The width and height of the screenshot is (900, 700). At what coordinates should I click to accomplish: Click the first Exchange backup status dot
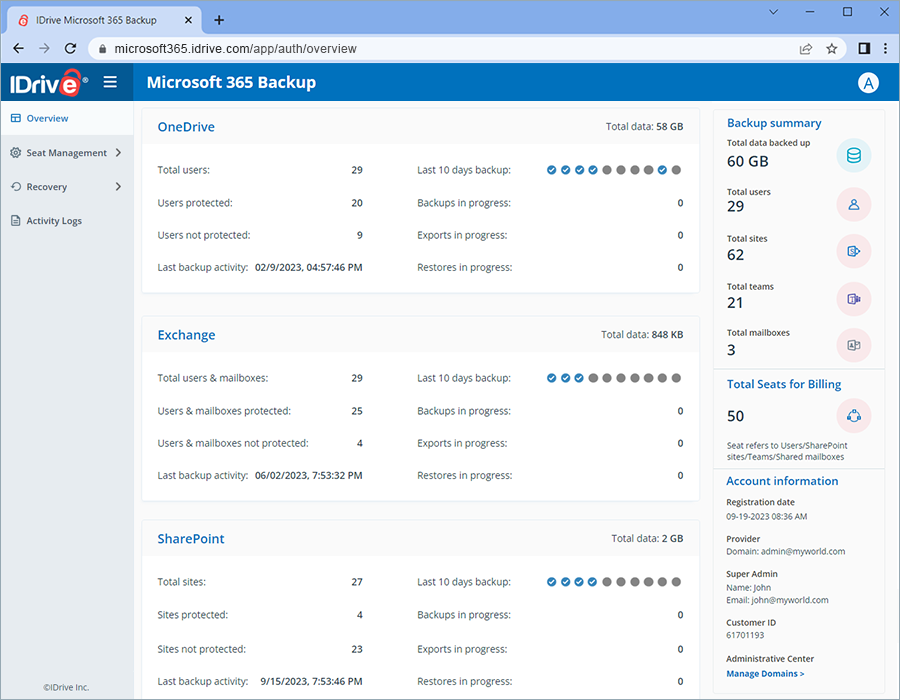[552, 378]
